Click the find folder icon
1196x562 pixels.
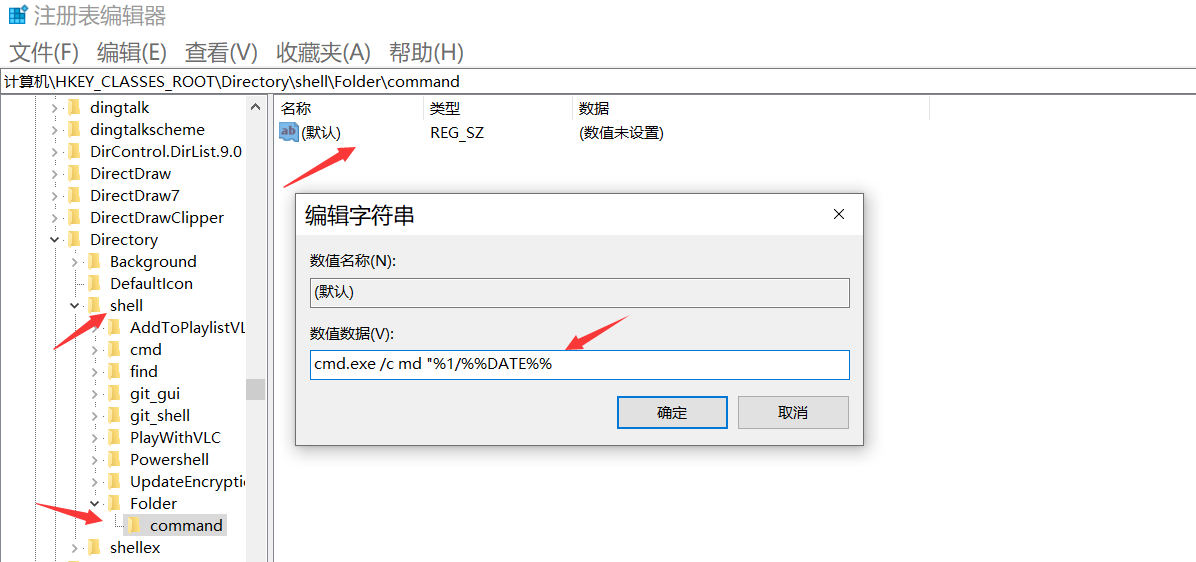pyautogui.click(x=114, y=371)
